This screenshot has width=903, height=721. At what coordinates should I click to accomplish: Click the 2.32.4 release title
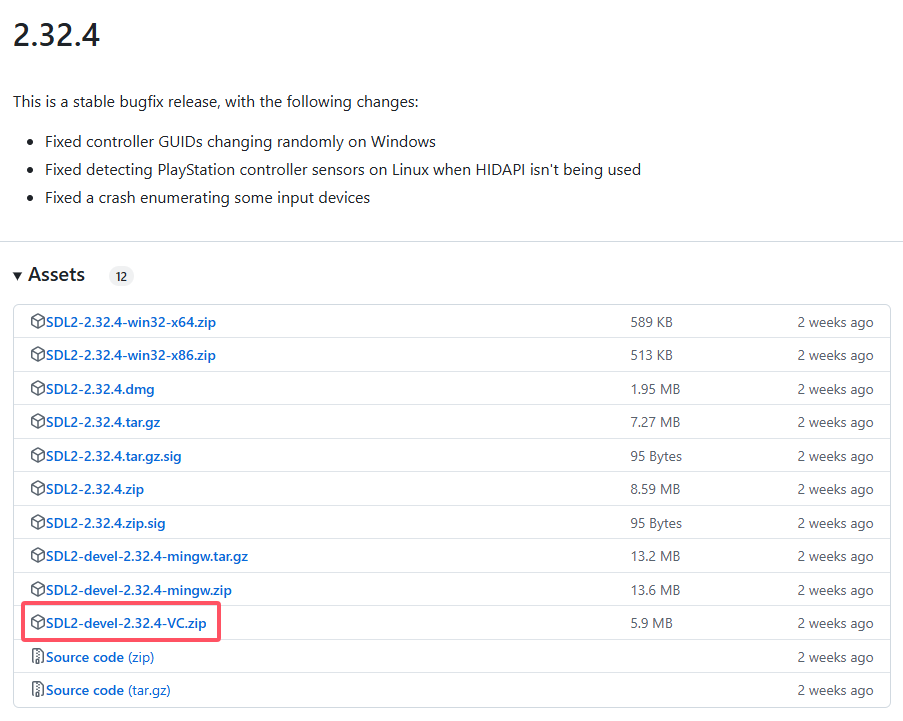(56, 35)
